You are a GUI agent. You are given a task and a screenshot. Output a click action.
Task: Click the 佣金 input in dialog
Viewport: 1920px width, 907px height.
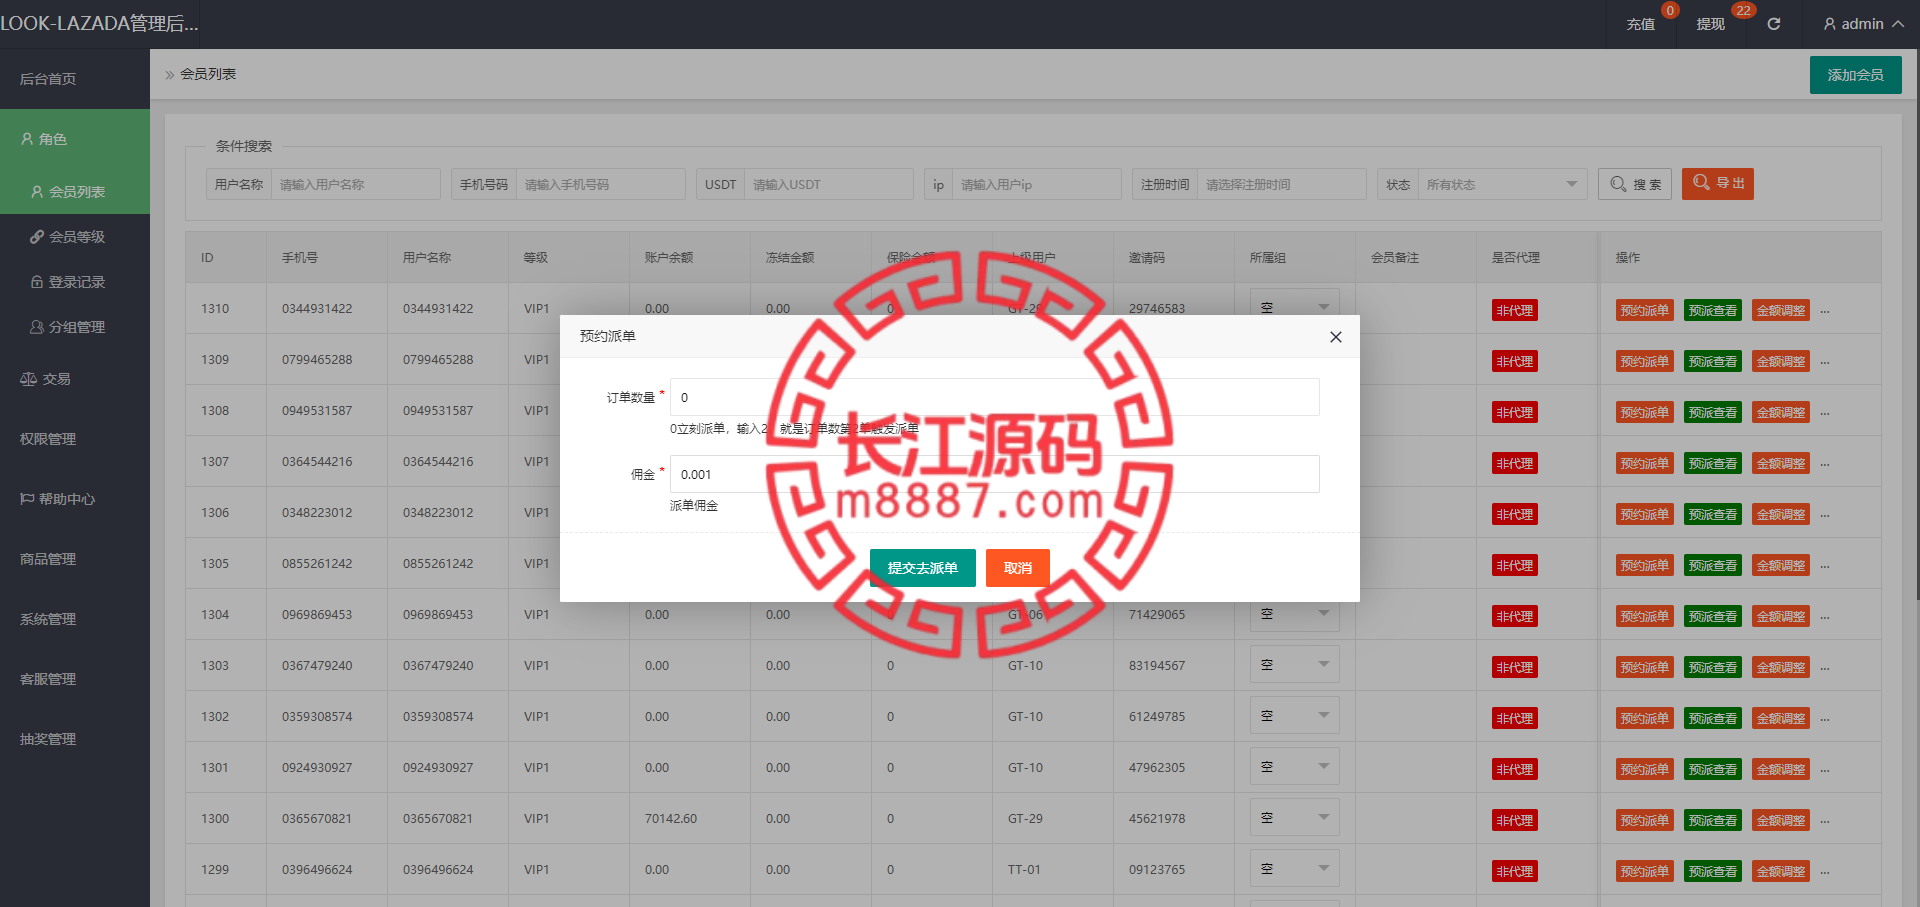click(x=995, y=474)
